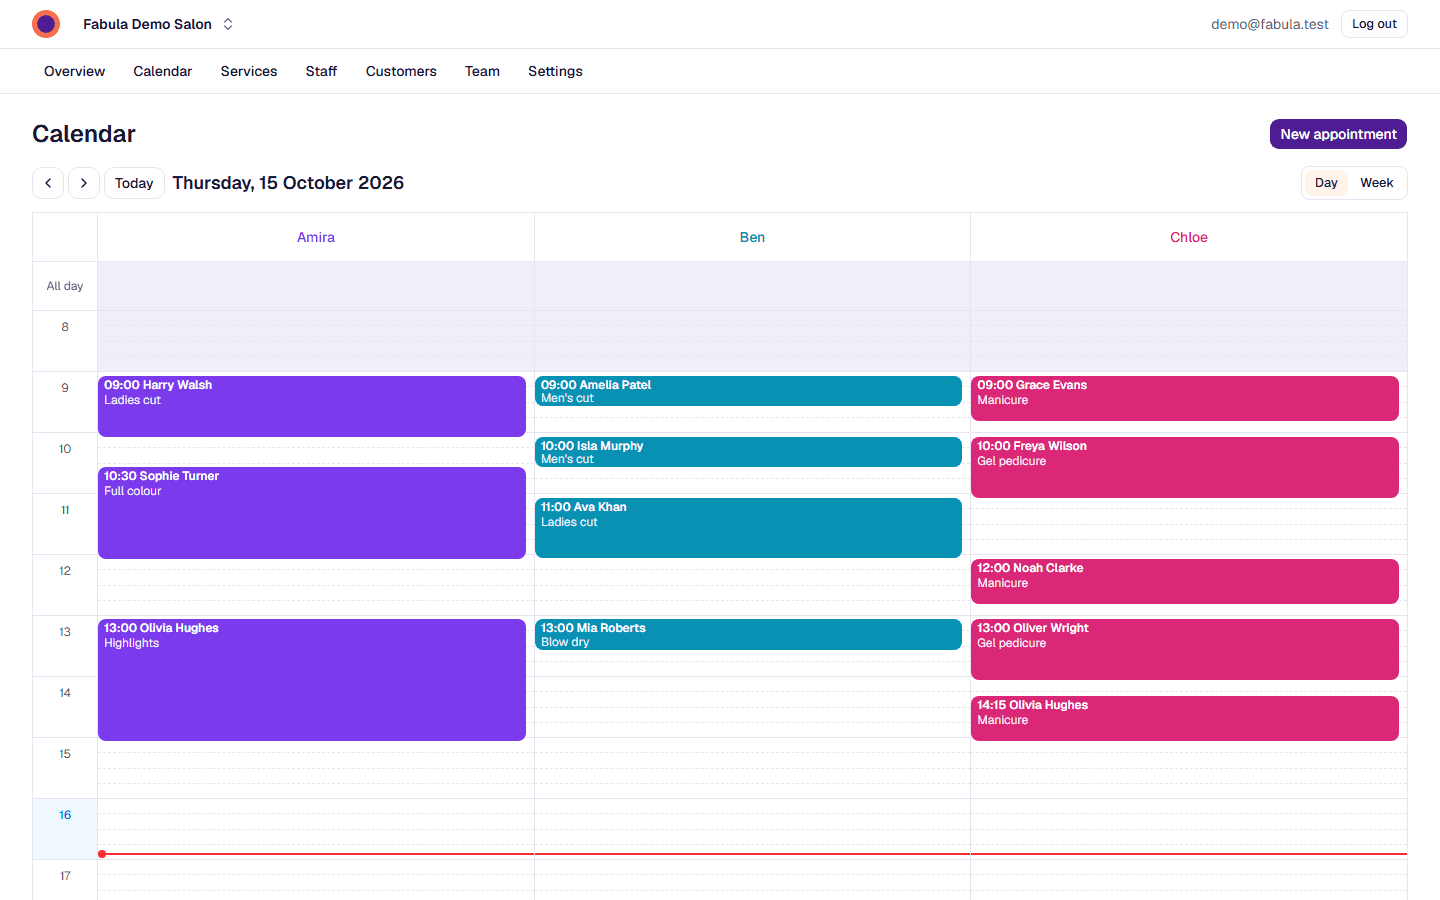Image resolution: width=1440 pixels, height=900 pixels.
Task: Select the Amira staff column header
Action: pos(316,237)
